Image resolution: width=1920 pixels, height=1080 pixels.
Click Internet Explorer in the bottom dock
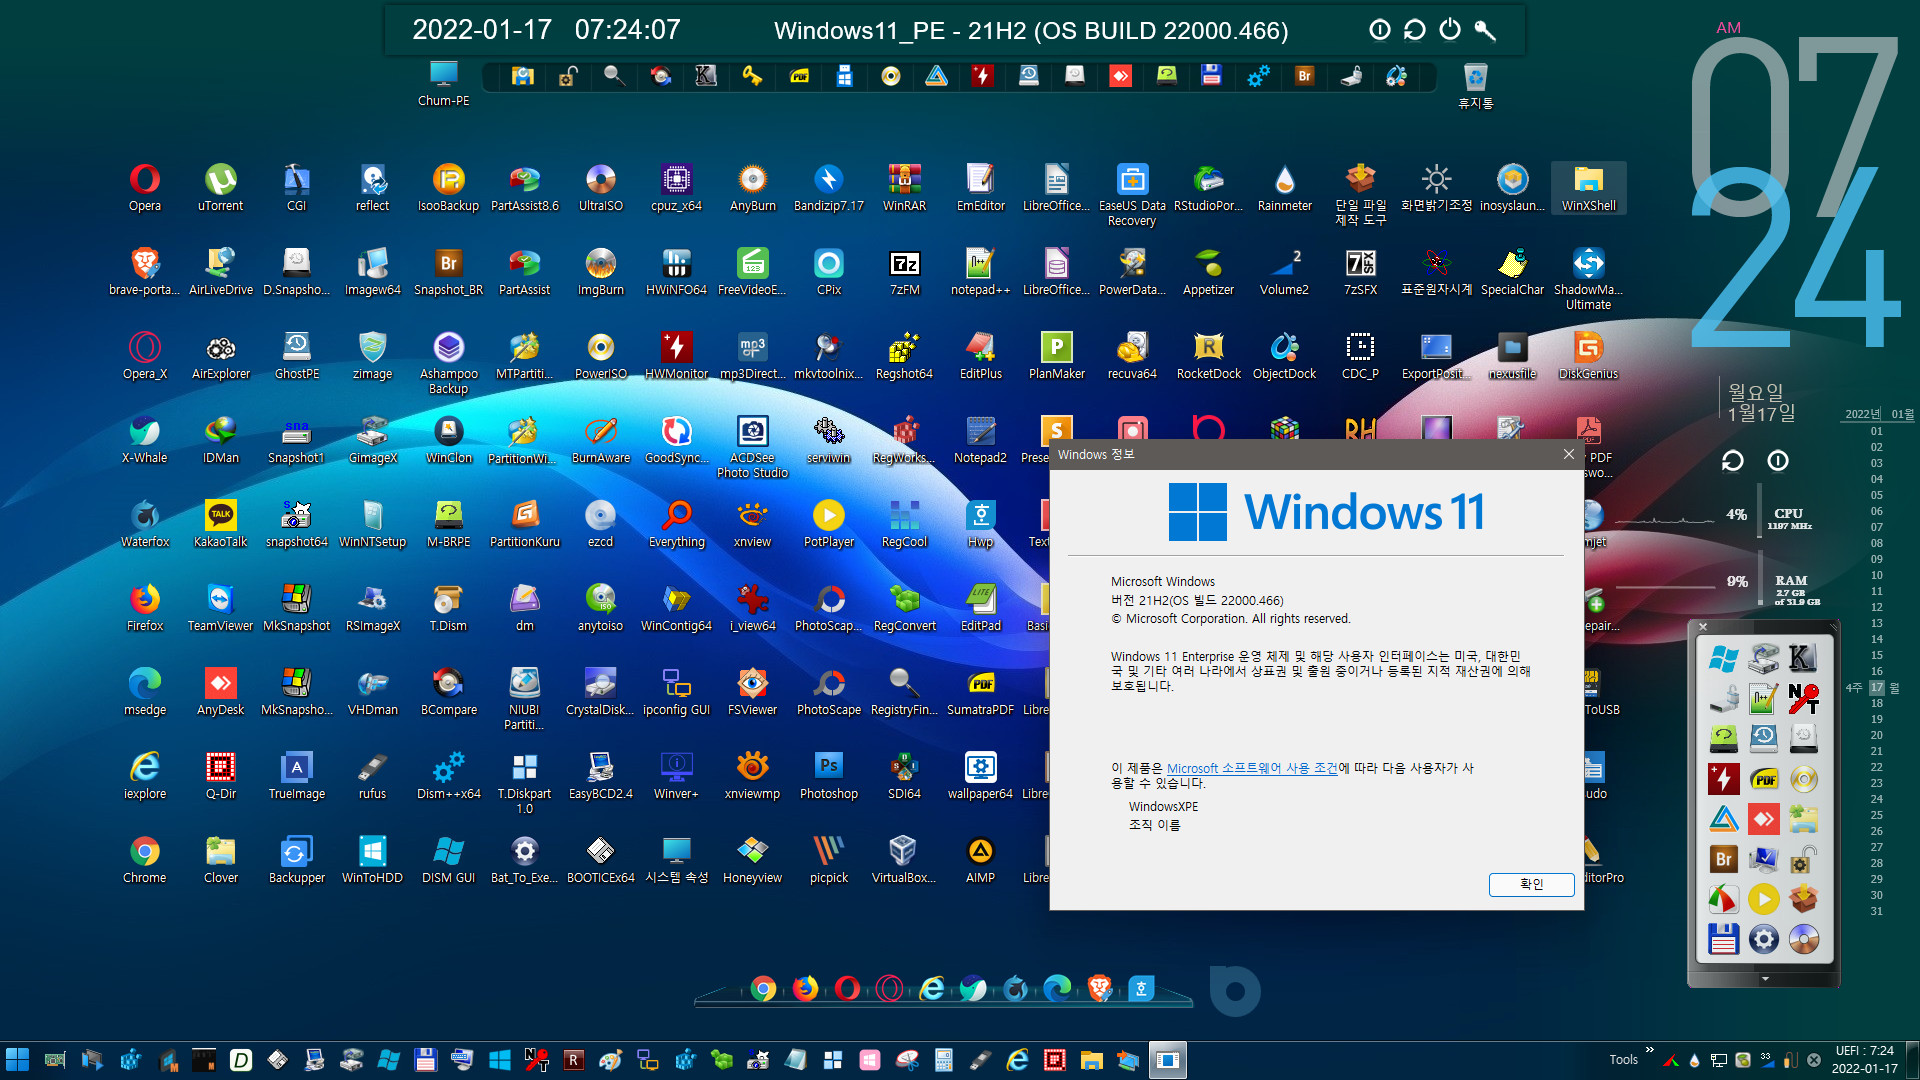pos(932,988)
